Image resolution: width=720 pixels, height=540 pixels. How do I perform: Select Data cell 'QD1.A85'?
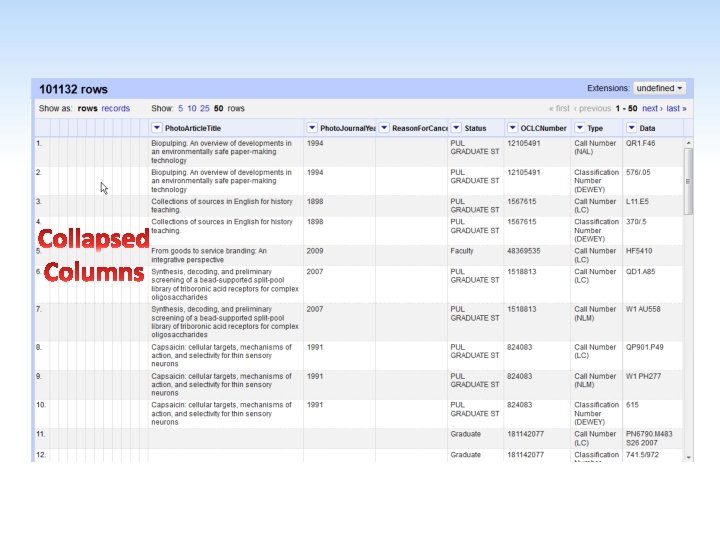click(x=641, y=271)
